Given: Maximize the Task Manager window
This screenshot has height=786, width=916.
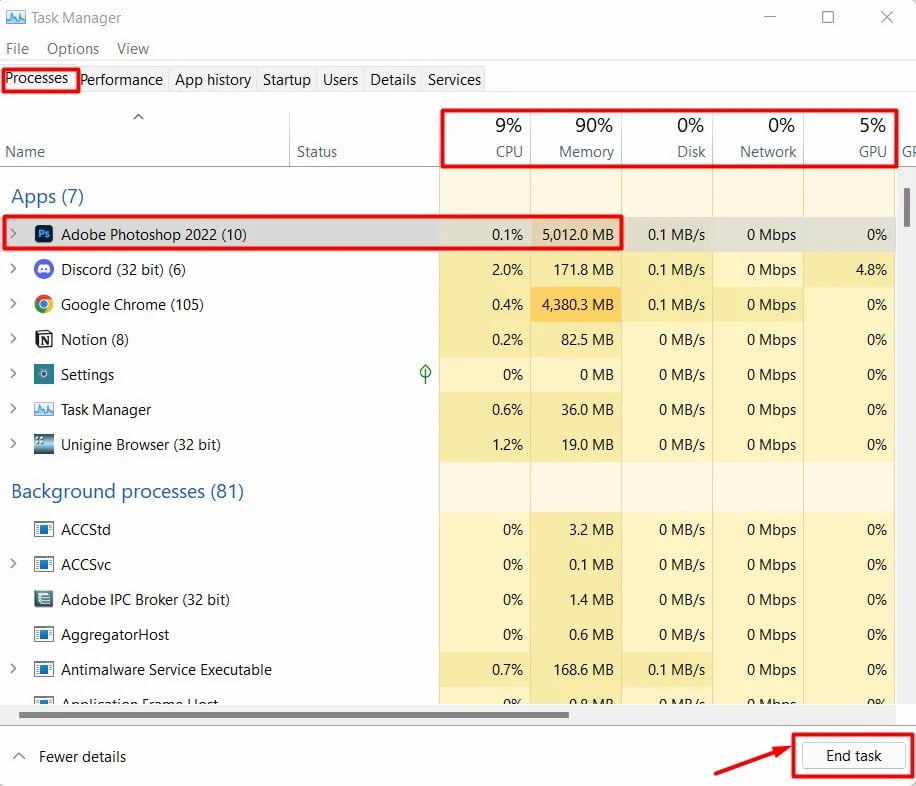Looking at the screenshot, I should [x=828, y=17].
